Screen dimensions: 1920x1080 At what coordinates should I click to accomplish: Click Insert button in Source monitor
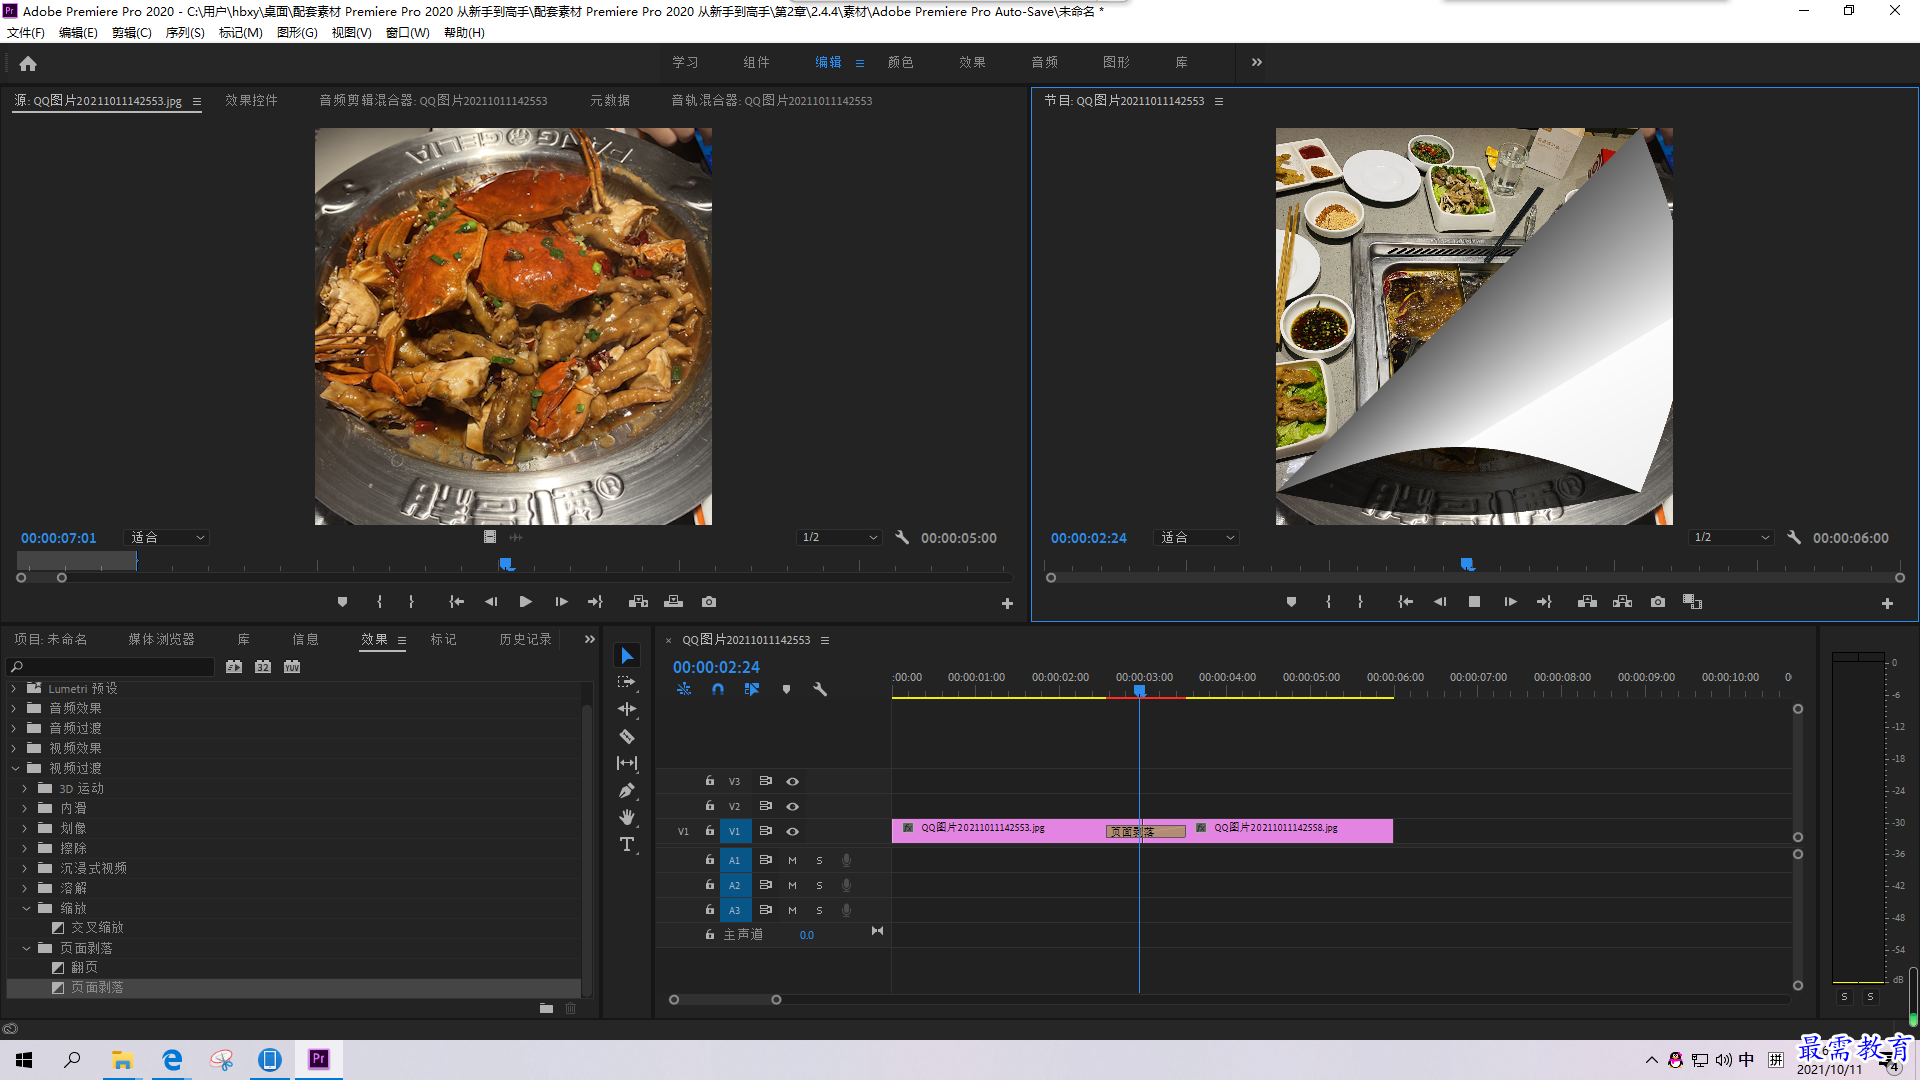pos(638,602)
